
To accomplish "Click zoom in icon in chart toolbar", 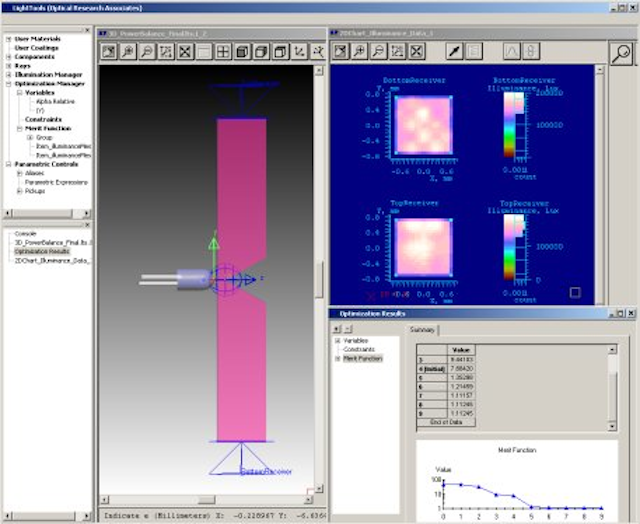I will coord(360,51).
